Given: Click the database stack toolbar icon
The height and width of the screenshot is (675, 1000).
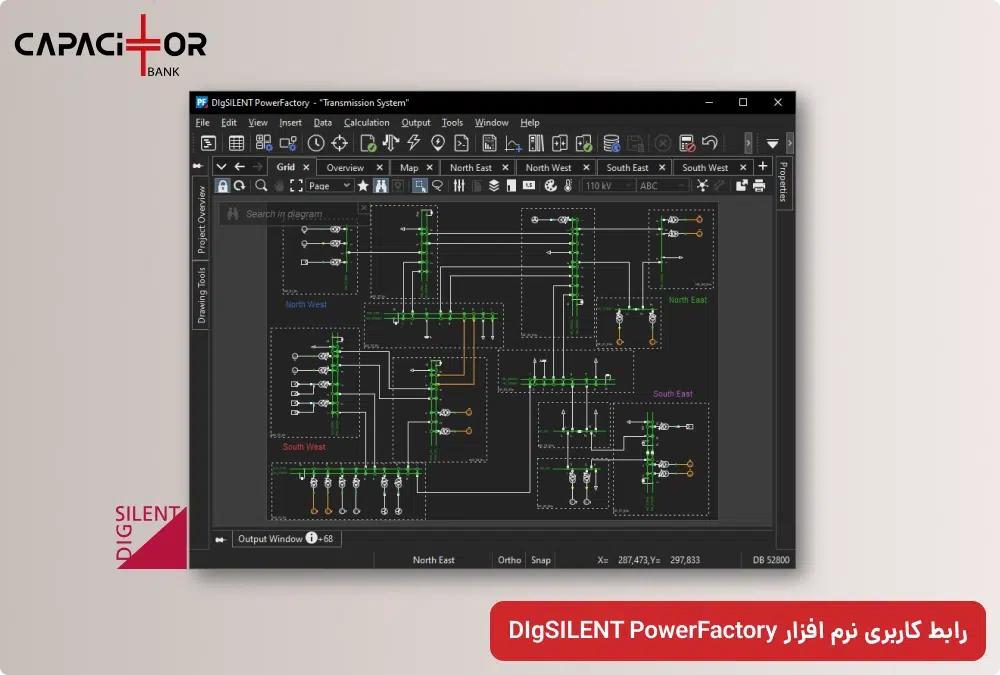Looking at the screenshot, I should tap(612, 143).
